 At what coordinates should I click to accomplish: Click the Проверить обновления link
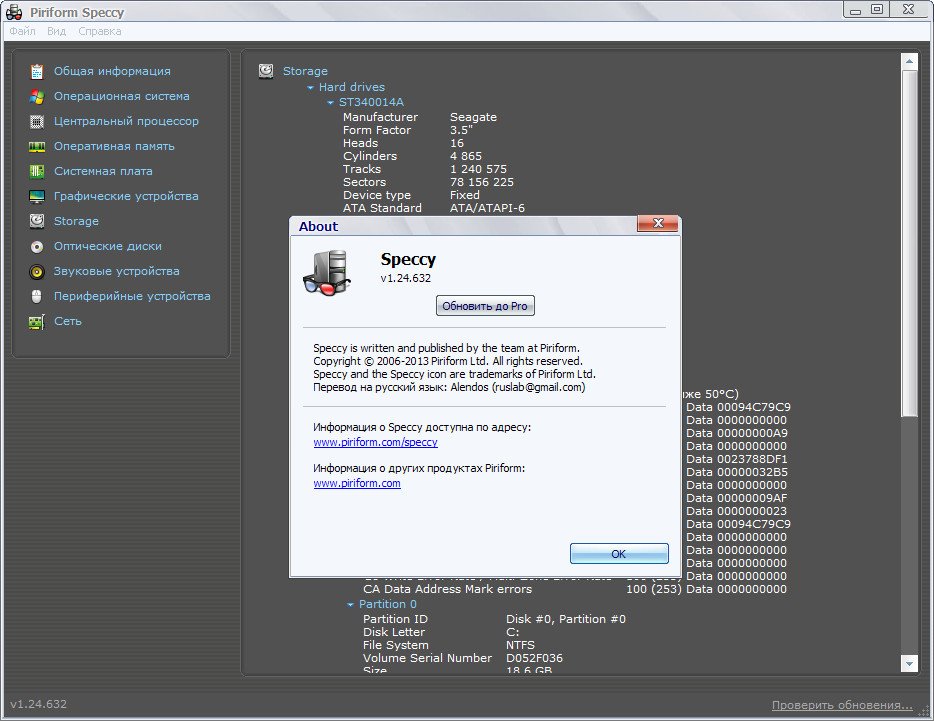[x=842, y=705]
